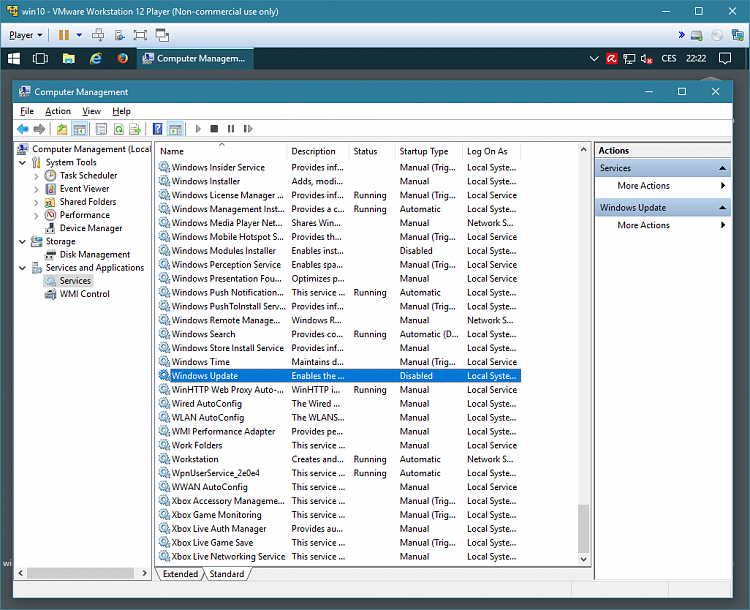
Task: Show hidden tray icons chevron
Action: click(594, 59)
